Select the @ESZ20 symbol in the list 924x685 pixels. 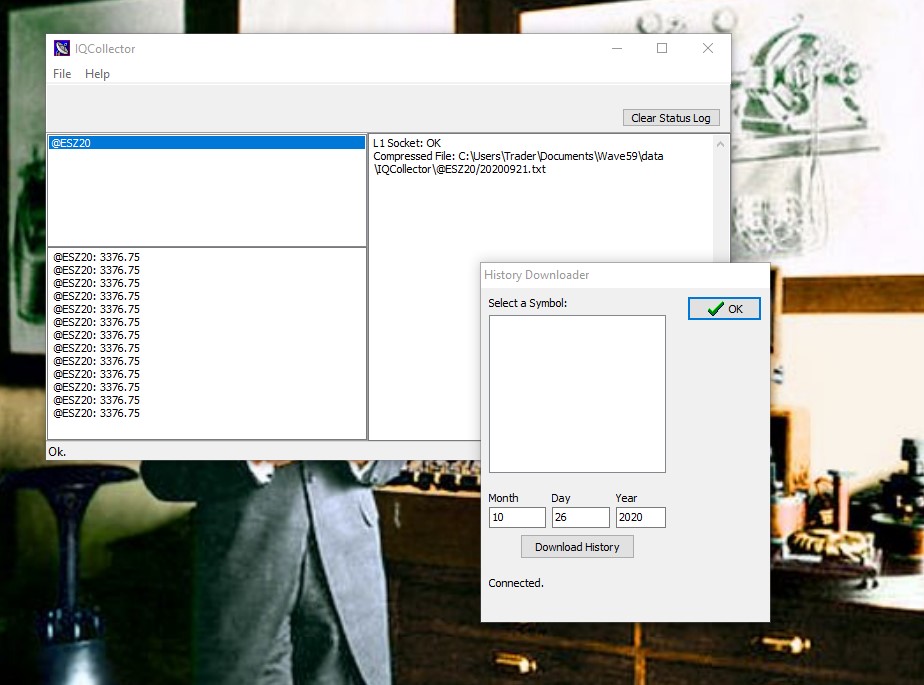(207, 143)
